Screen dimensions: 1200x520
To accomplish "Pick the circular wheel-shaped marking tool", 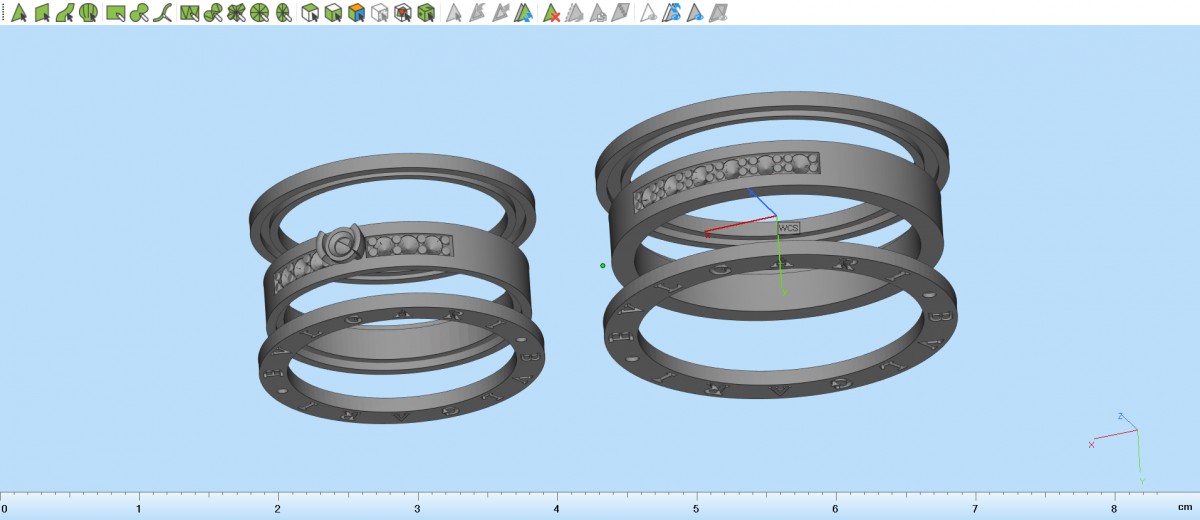I will (x=260, y=13).
